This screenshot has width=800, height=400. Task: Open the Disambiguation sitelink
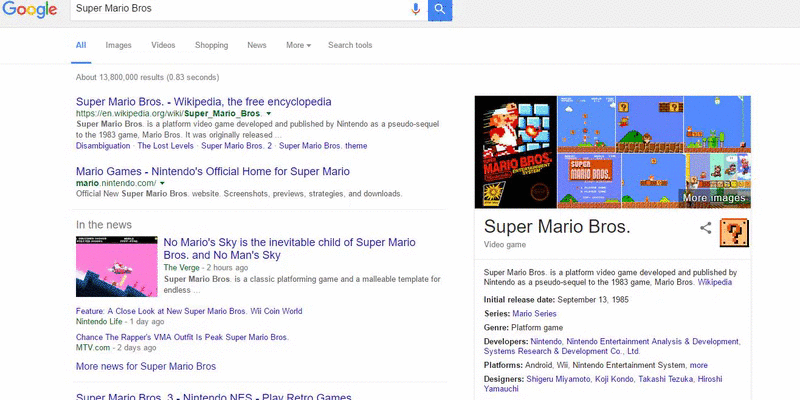(103, 145)
